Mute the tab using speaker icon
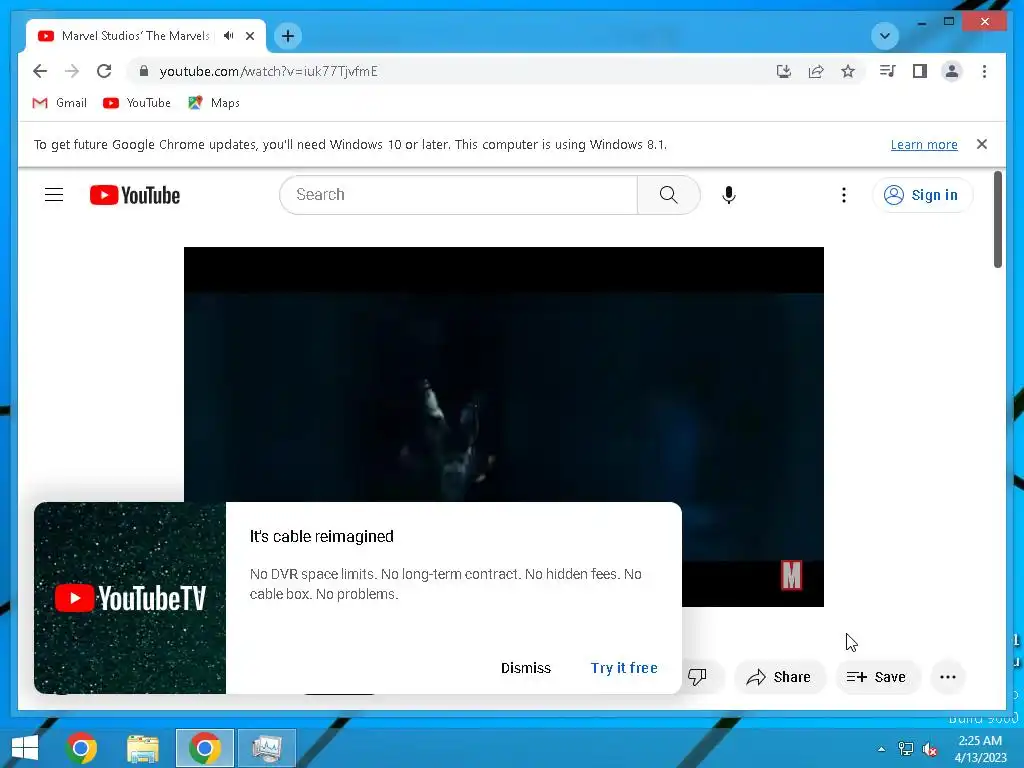The width and height of the screenshot is (1024, 768). pyautogui.click(x=229, y=36)
